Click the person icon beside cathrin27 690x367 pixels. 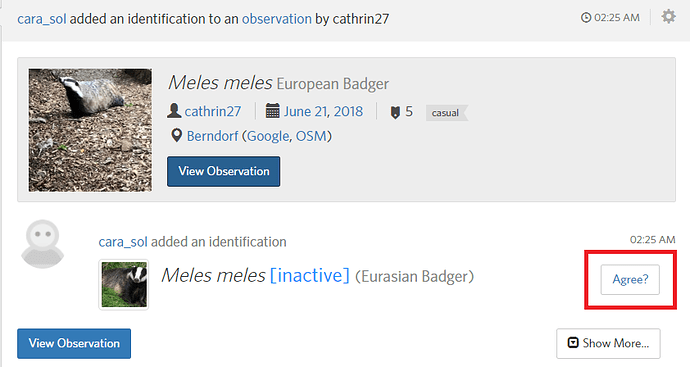tap(174, 111)
